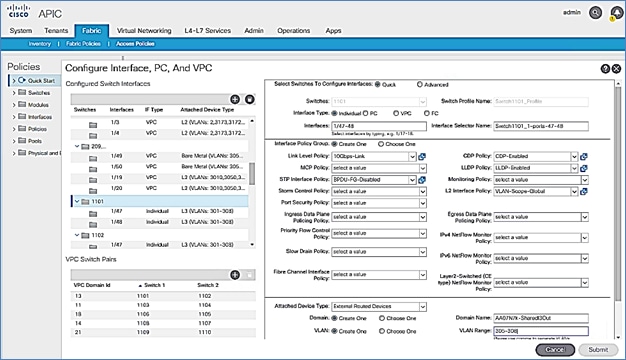Screen dimensions: 626x360
Task: Click the help question mark icon
Action: (x=605, y=69)
